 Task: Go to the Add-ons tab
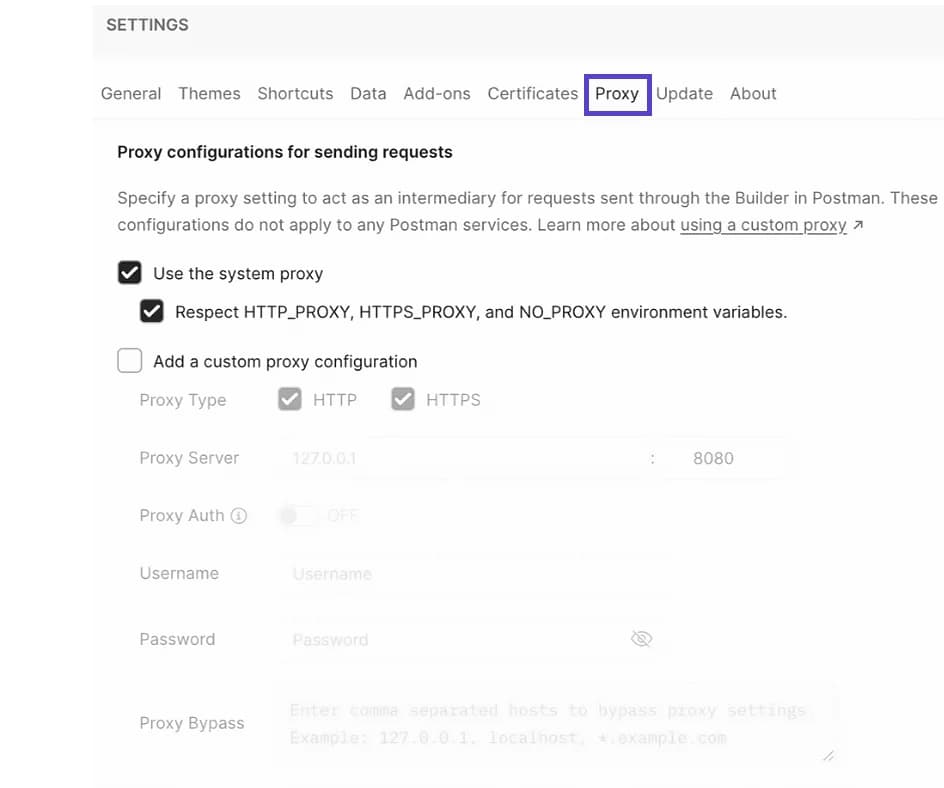(437, 94)
